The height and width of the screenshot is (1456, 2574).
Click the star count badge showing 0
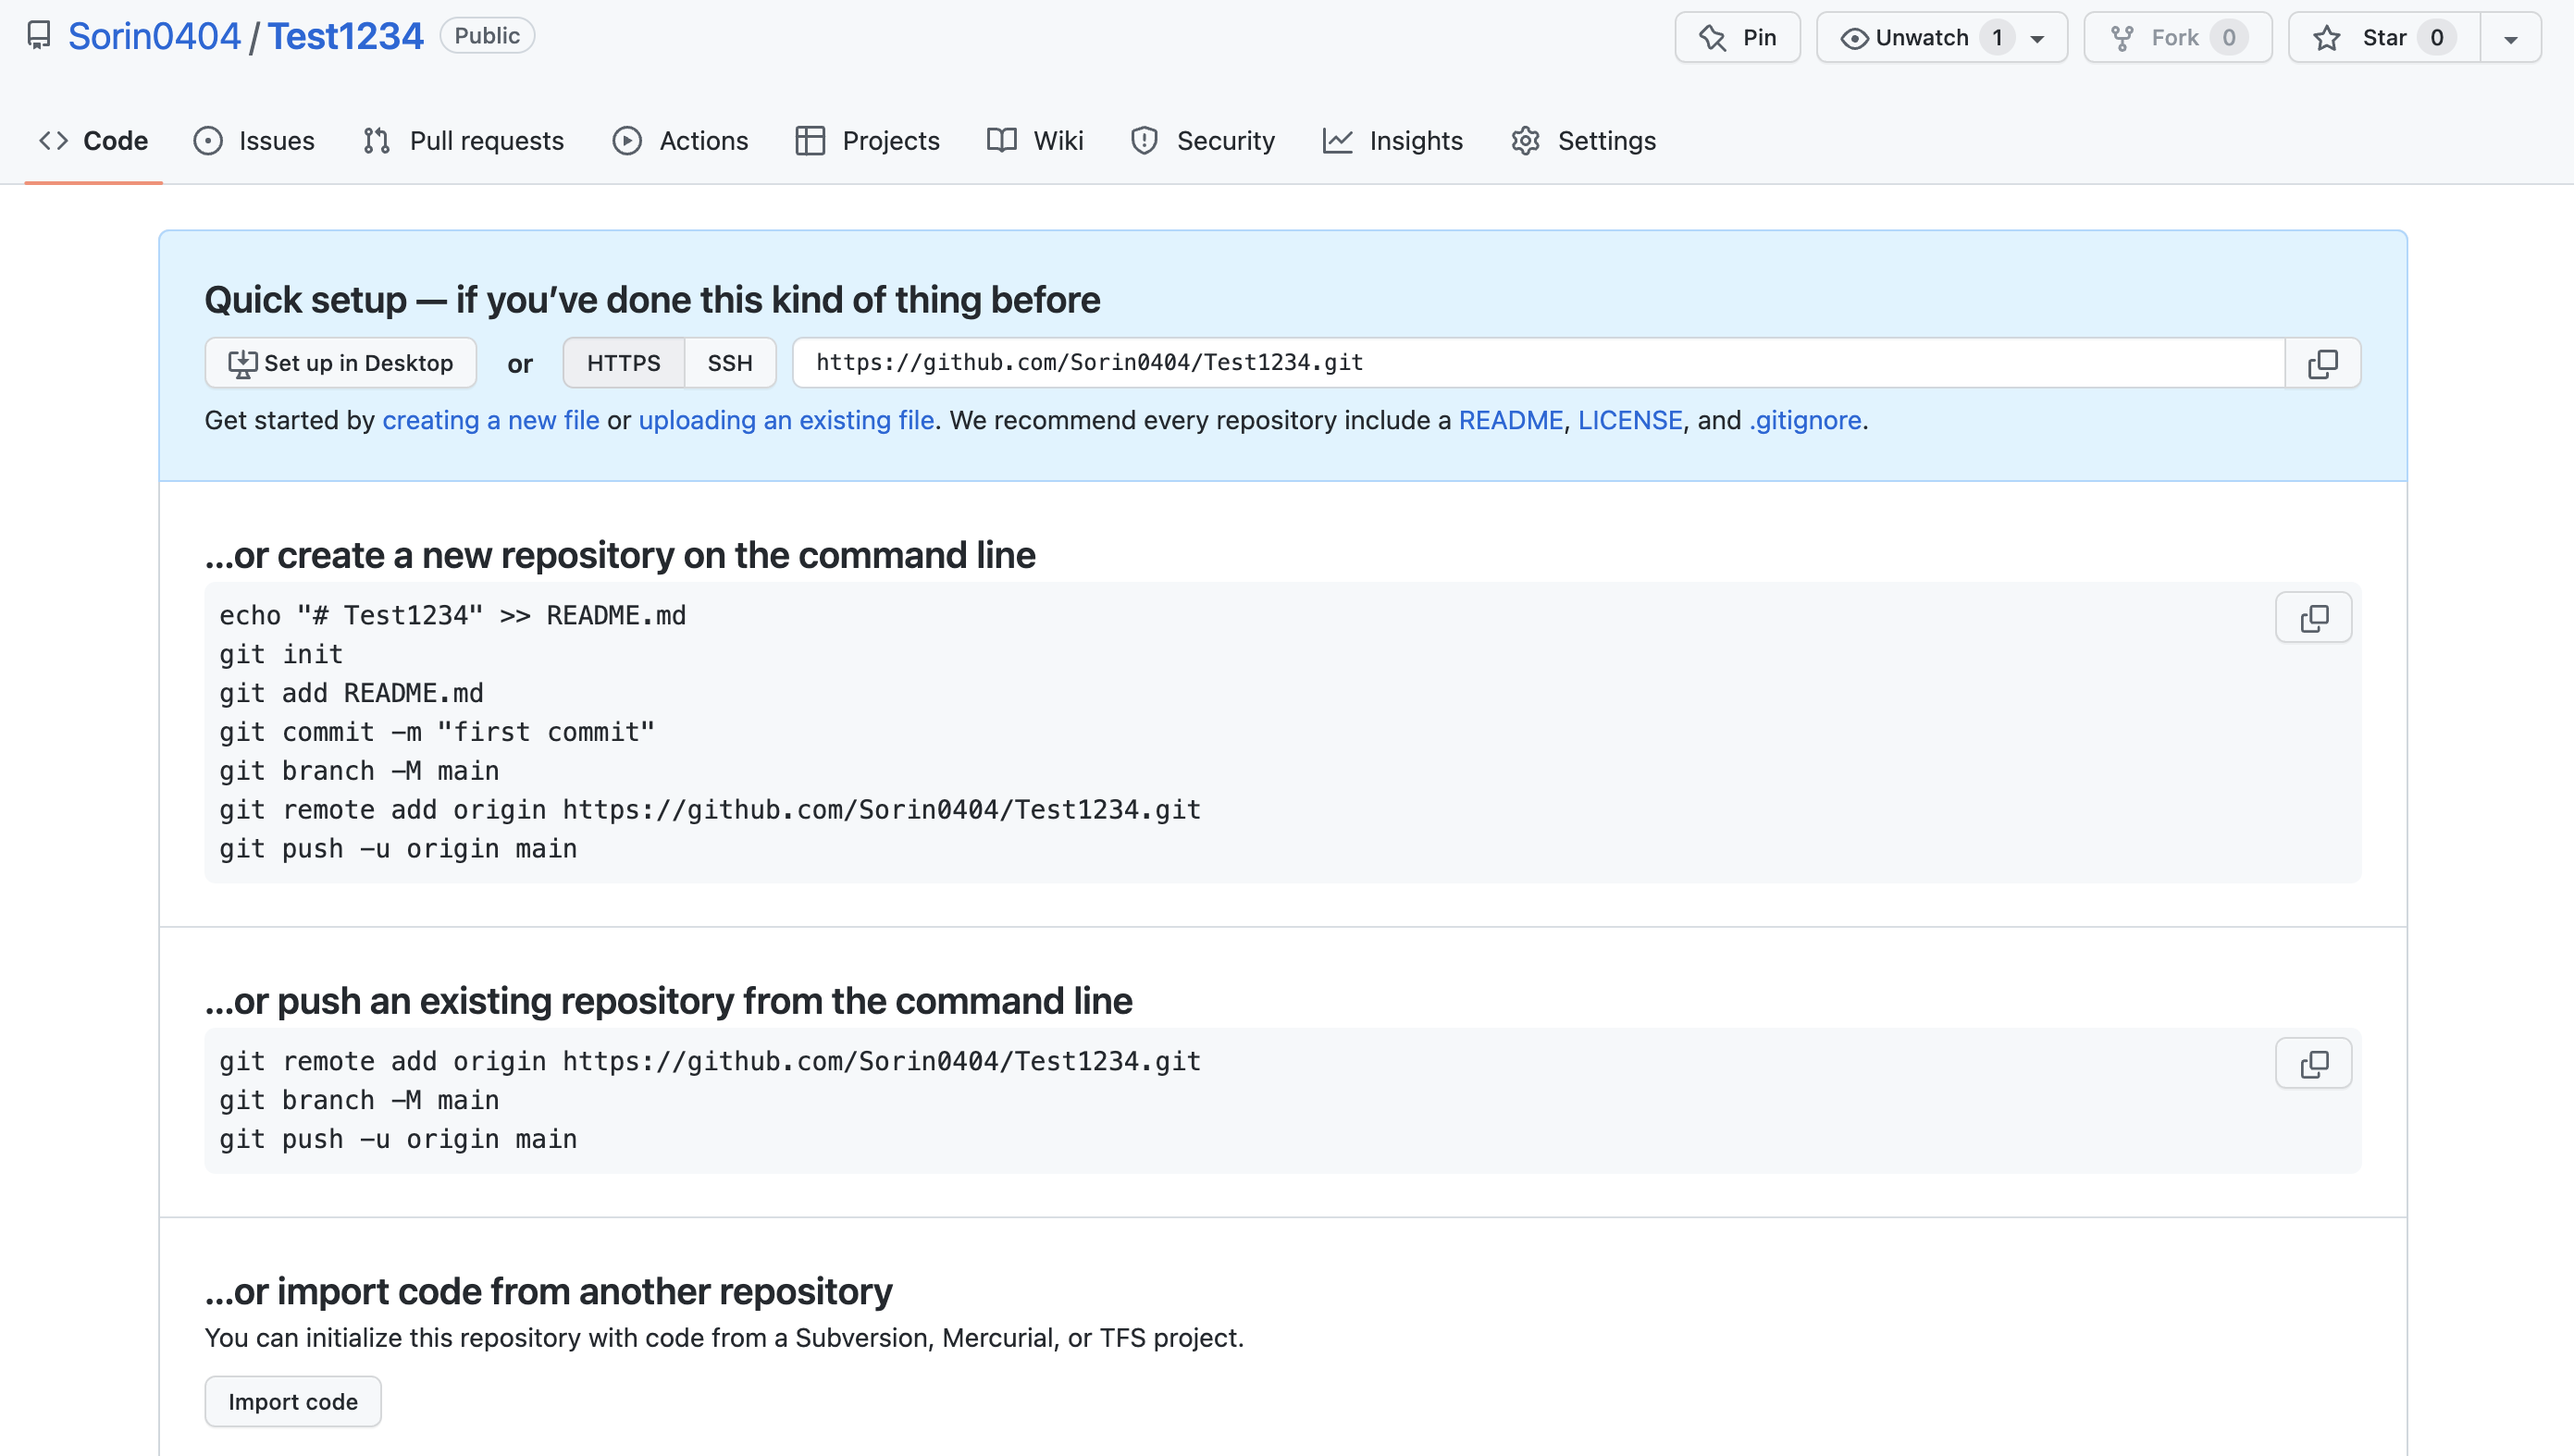(2437, 38)
